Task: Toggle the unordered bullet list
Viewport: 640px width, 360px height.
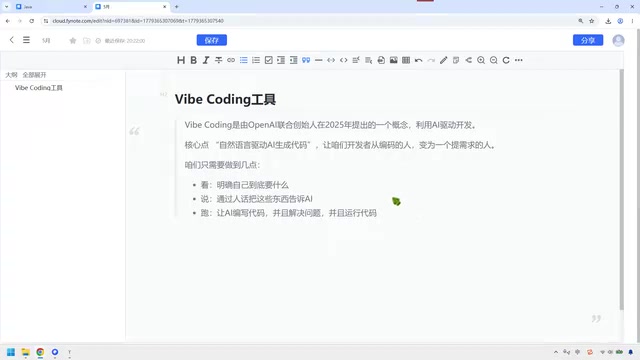Action: (244, 60)
